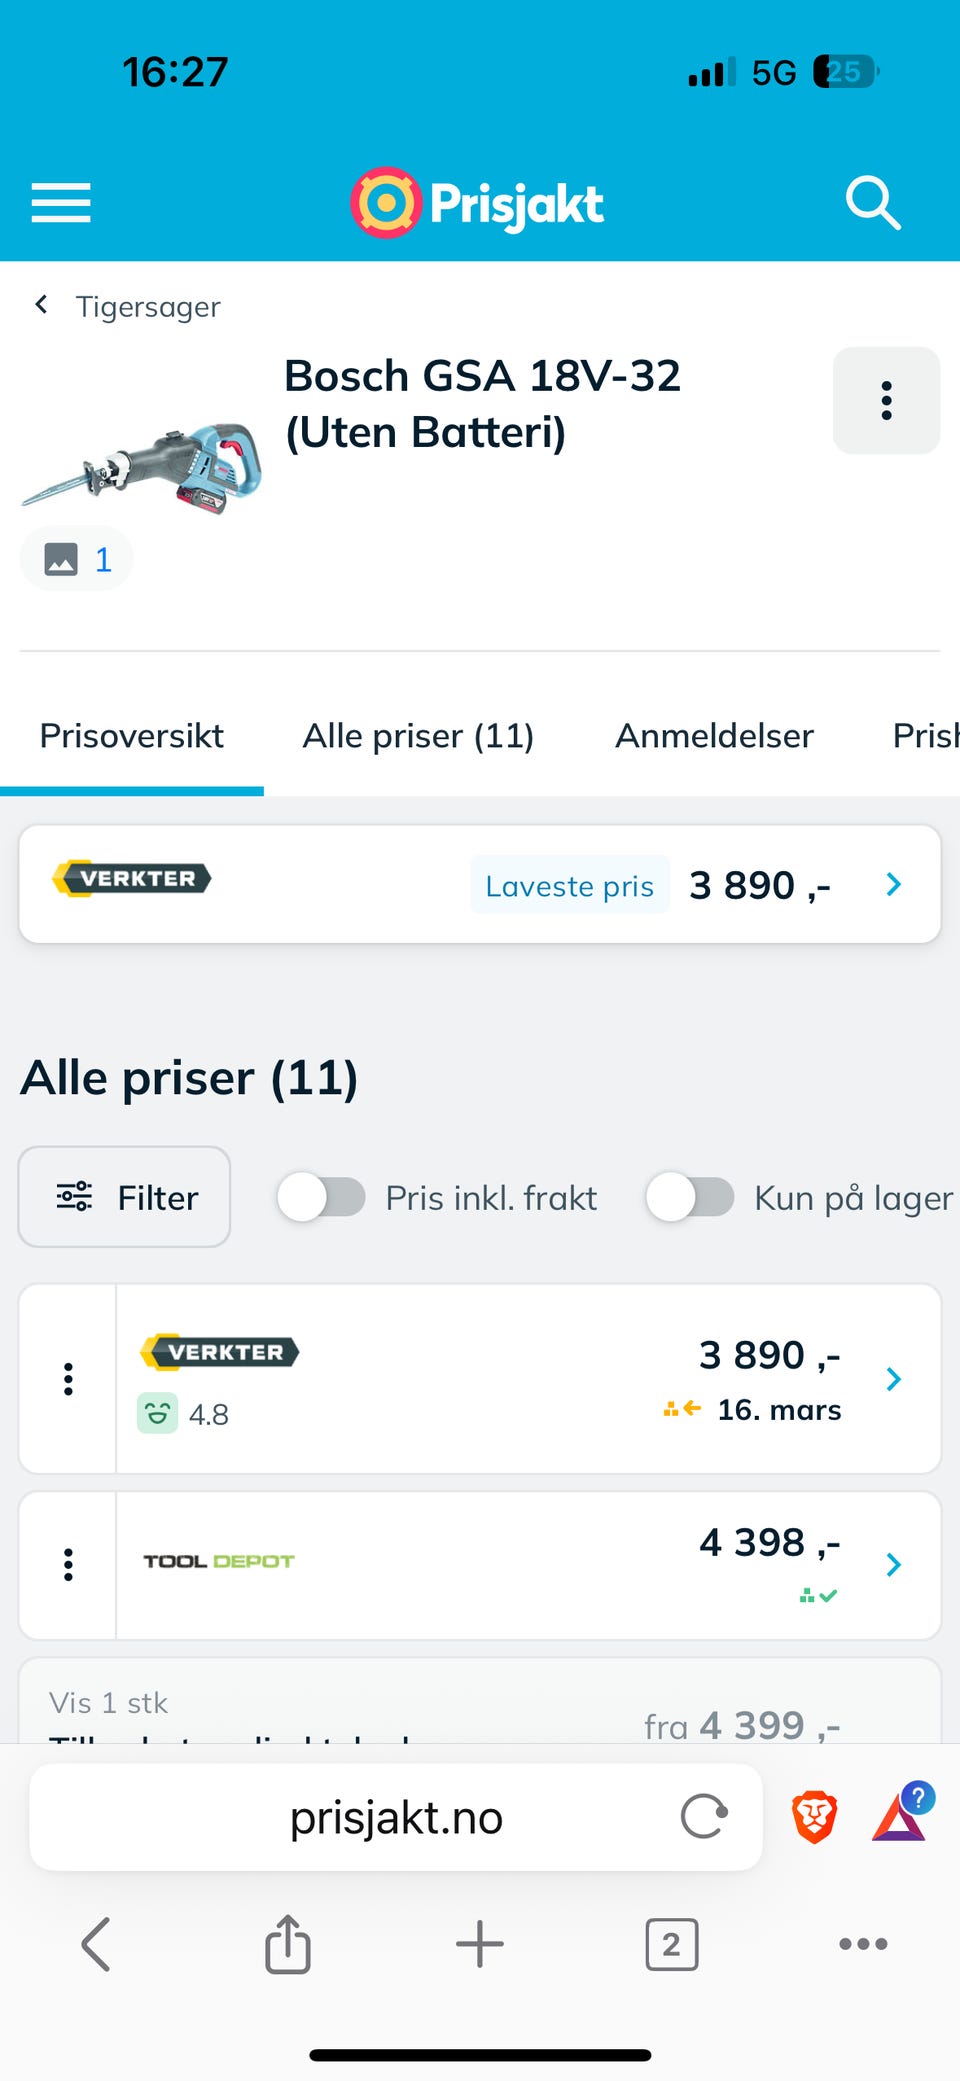Enable the Pris inkl. frakt toggle

point(322,1197)
